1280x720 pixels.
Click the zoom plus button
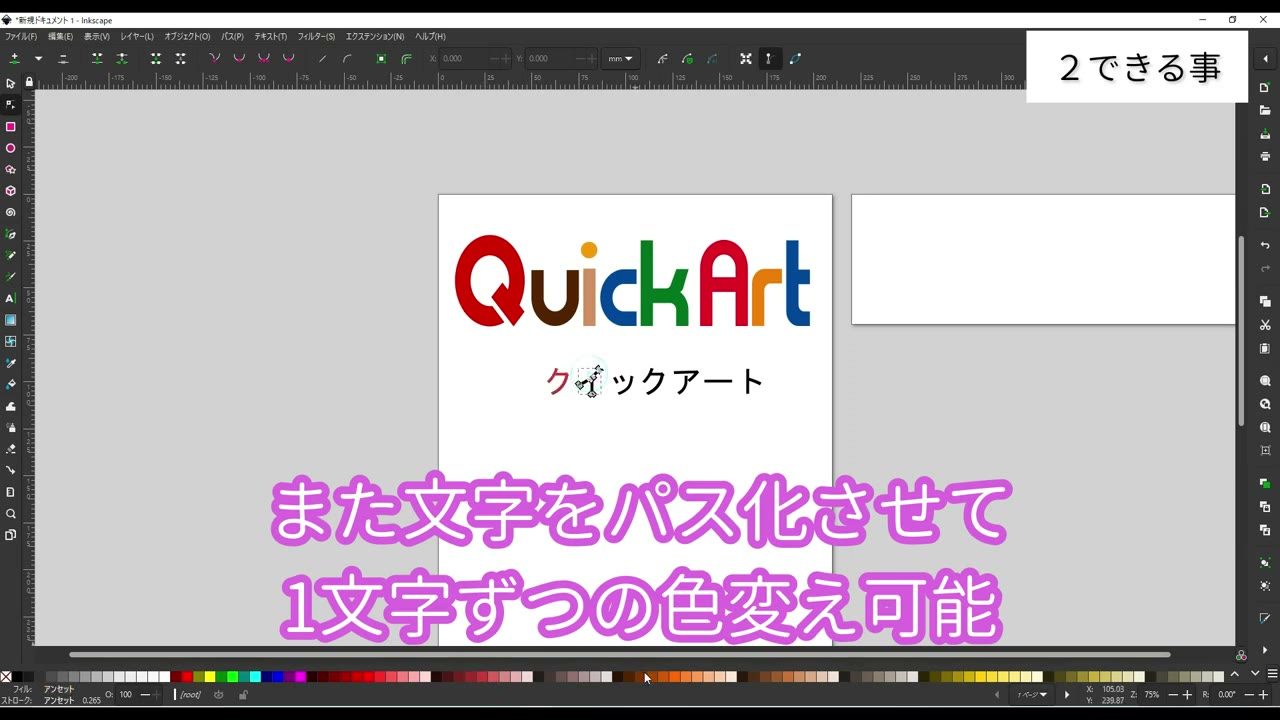tap(1187, 695)
